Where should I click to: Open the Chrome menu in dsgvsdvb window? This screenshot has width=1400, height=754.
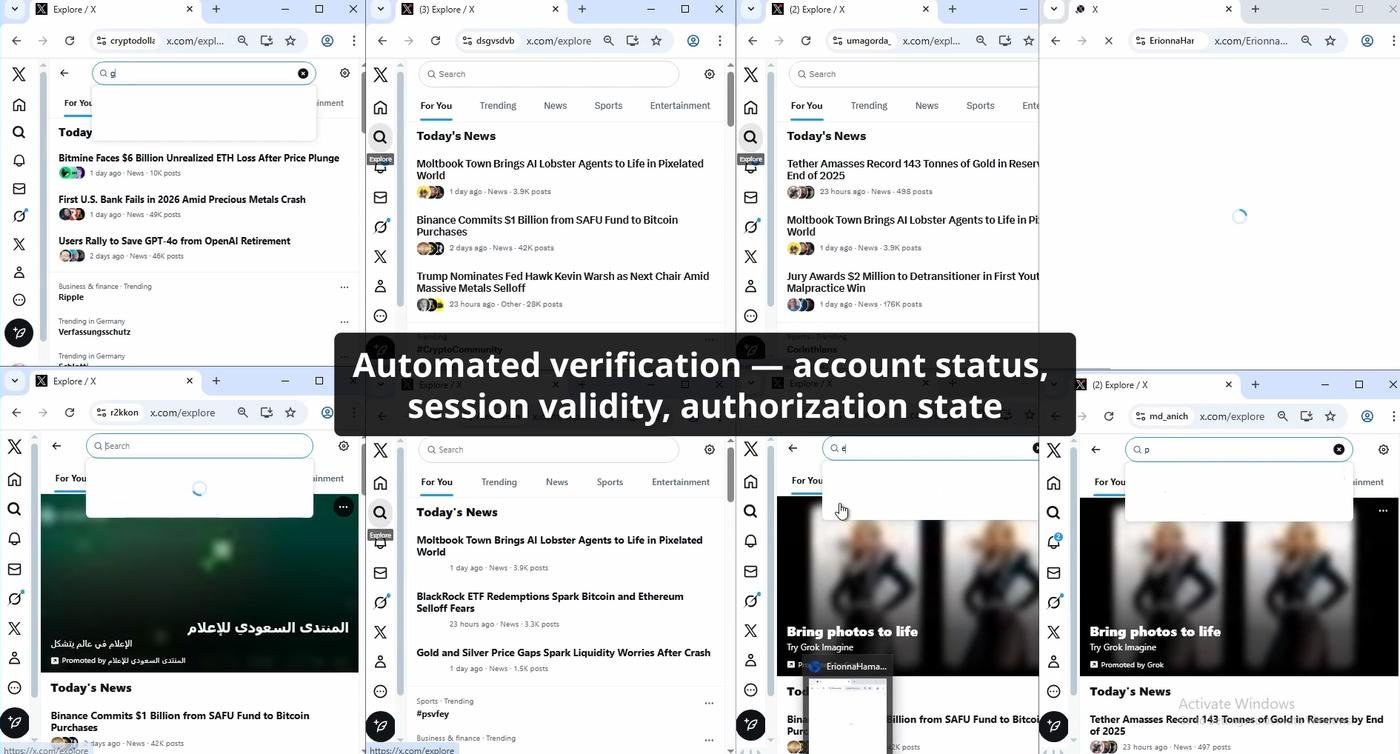click(x=719, y=41)
